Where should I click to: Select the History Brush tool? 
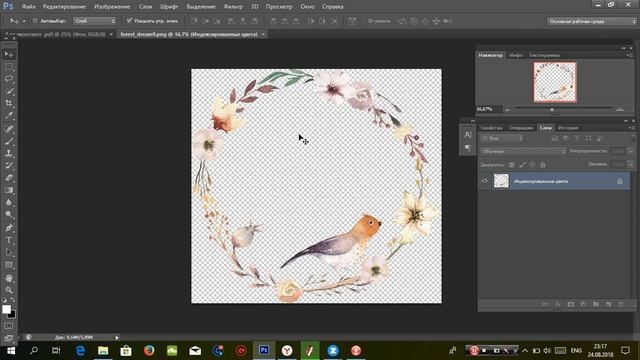pos(9,166)
